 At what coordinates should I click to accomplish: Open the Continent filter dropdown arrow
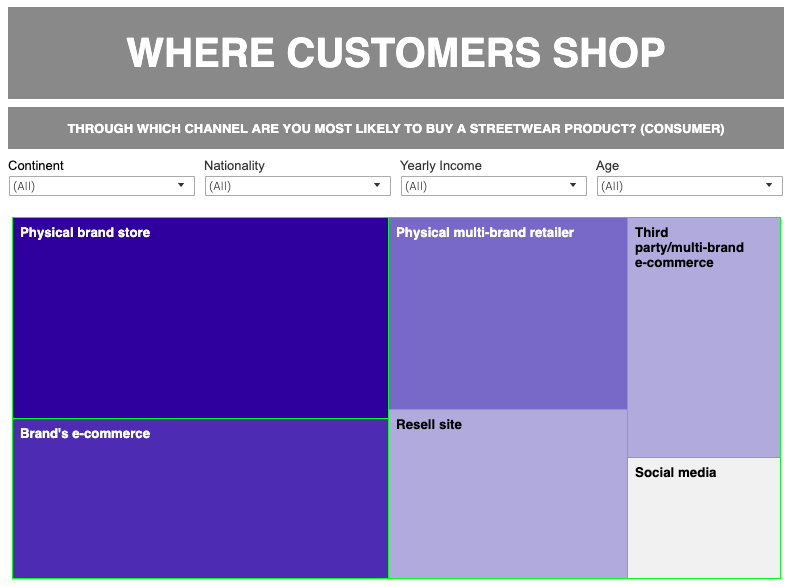pos(181,186)
